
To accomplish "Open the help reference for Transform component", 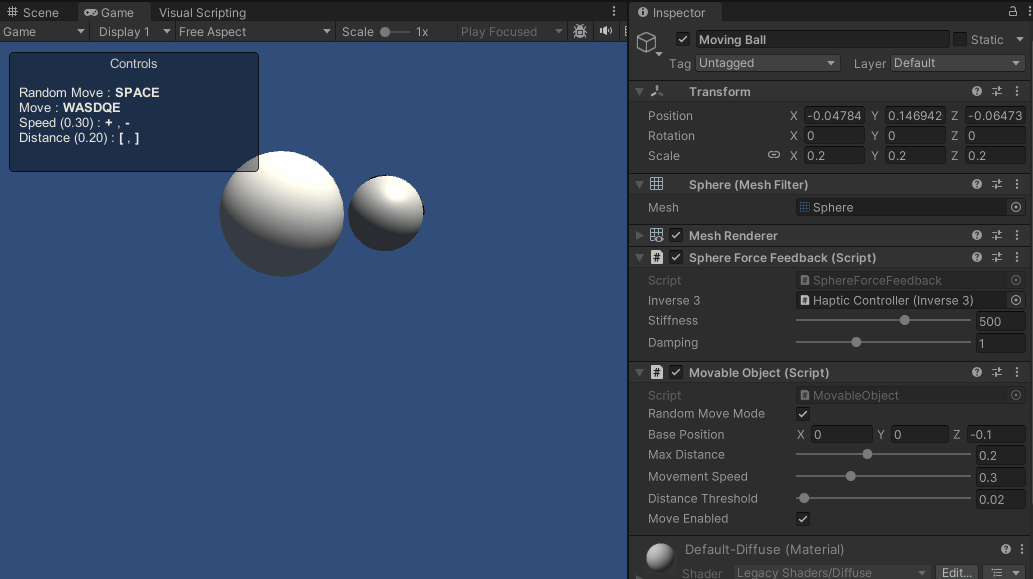I will pos(977,91).
